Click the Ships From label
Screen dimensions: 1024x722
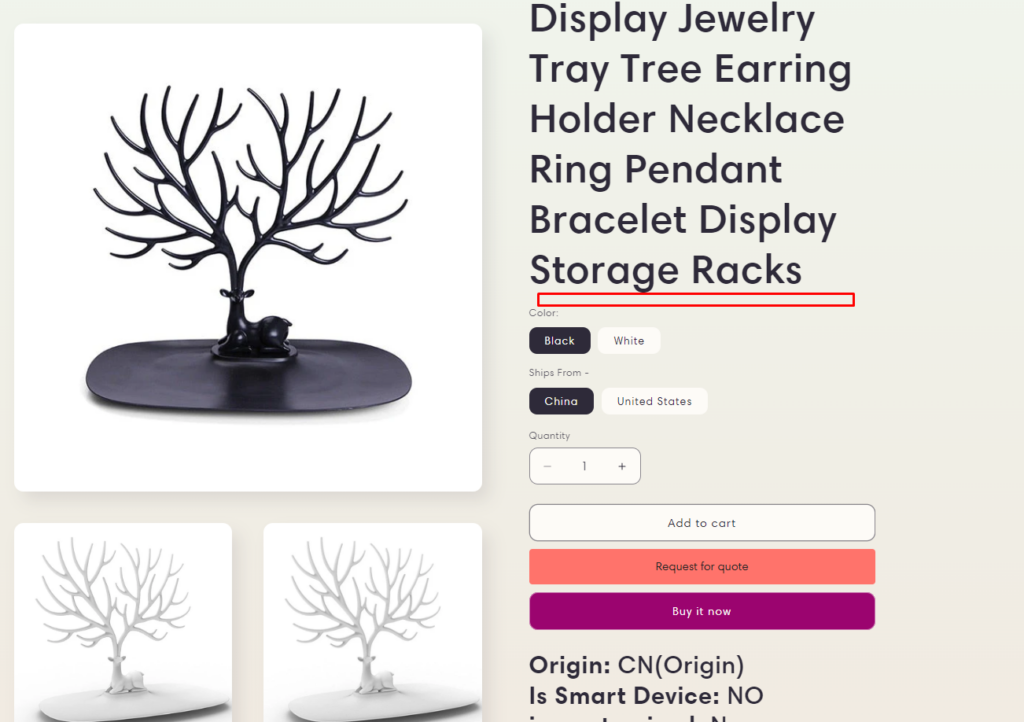click(559, 373)
